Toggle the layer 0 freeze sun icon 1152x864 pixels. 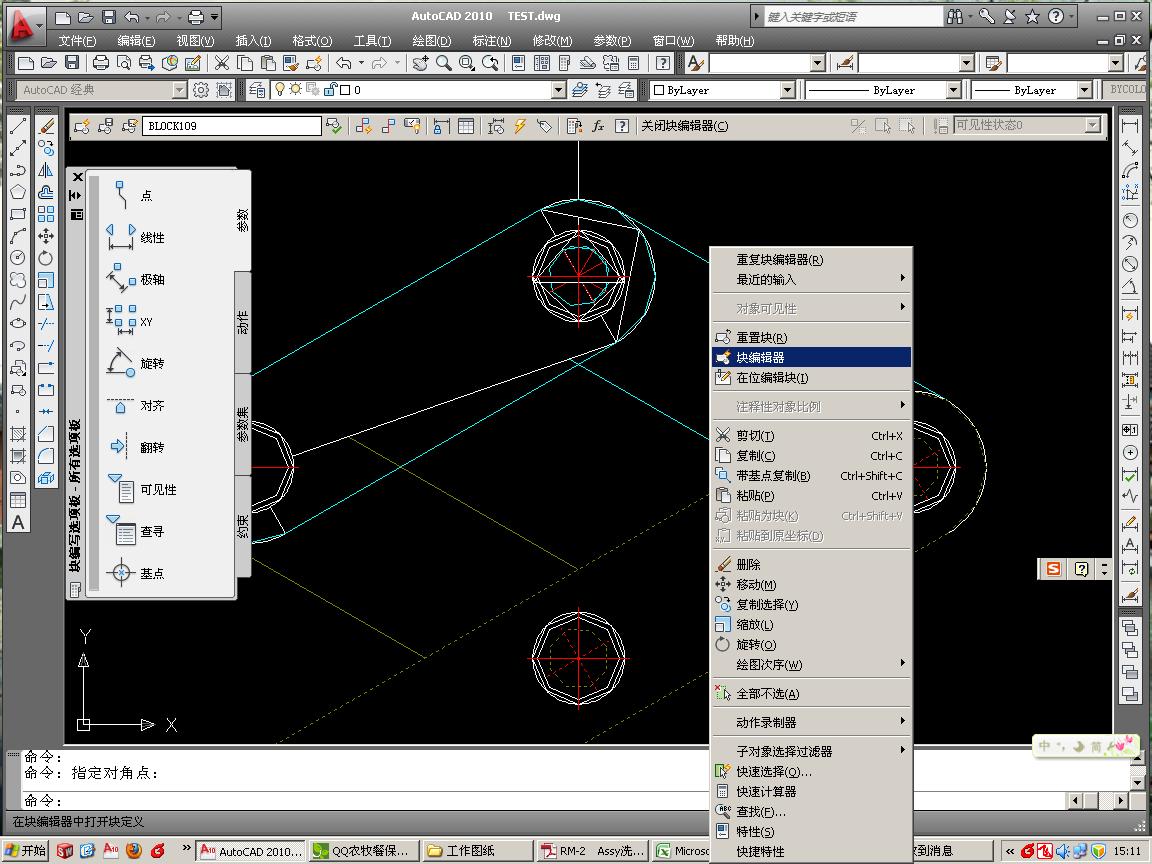[x=296, y=90]
